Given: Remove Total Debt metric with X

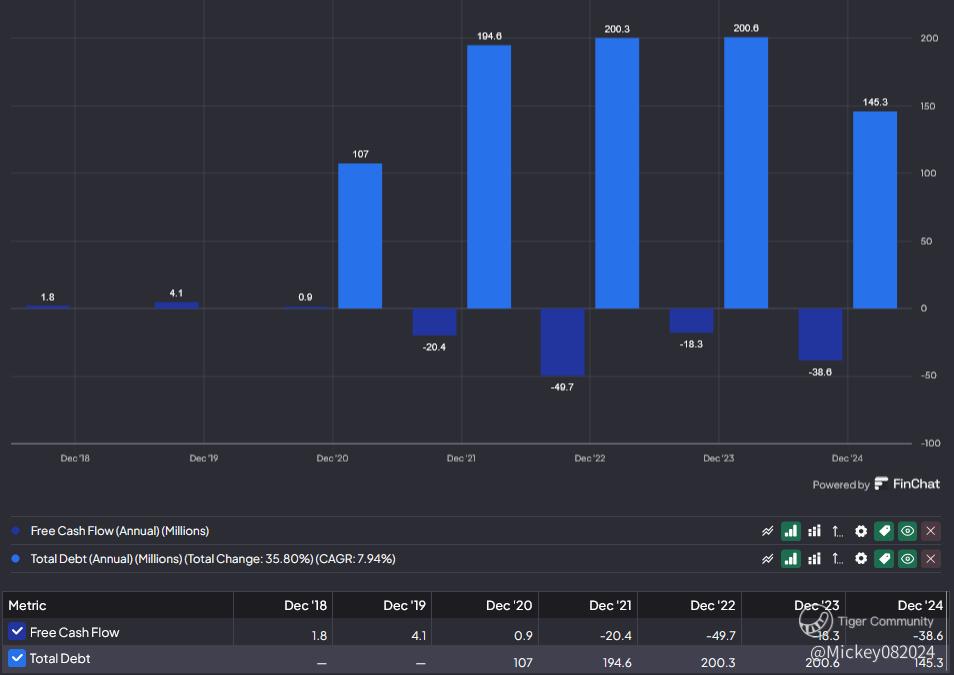Looking at the screenshot, I should pyautogui.click(x=930, y=559).
